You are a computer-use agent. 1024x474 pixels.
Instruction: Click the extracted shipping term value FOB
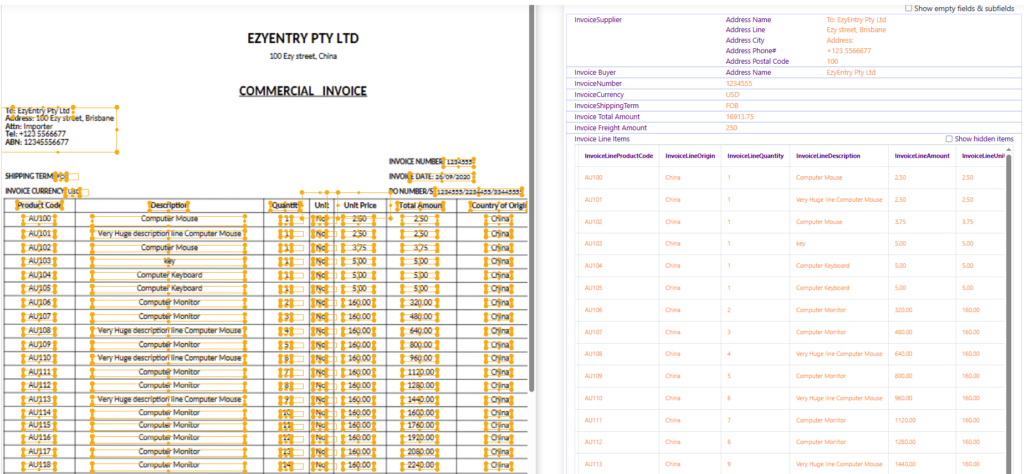tap(732, 106)
